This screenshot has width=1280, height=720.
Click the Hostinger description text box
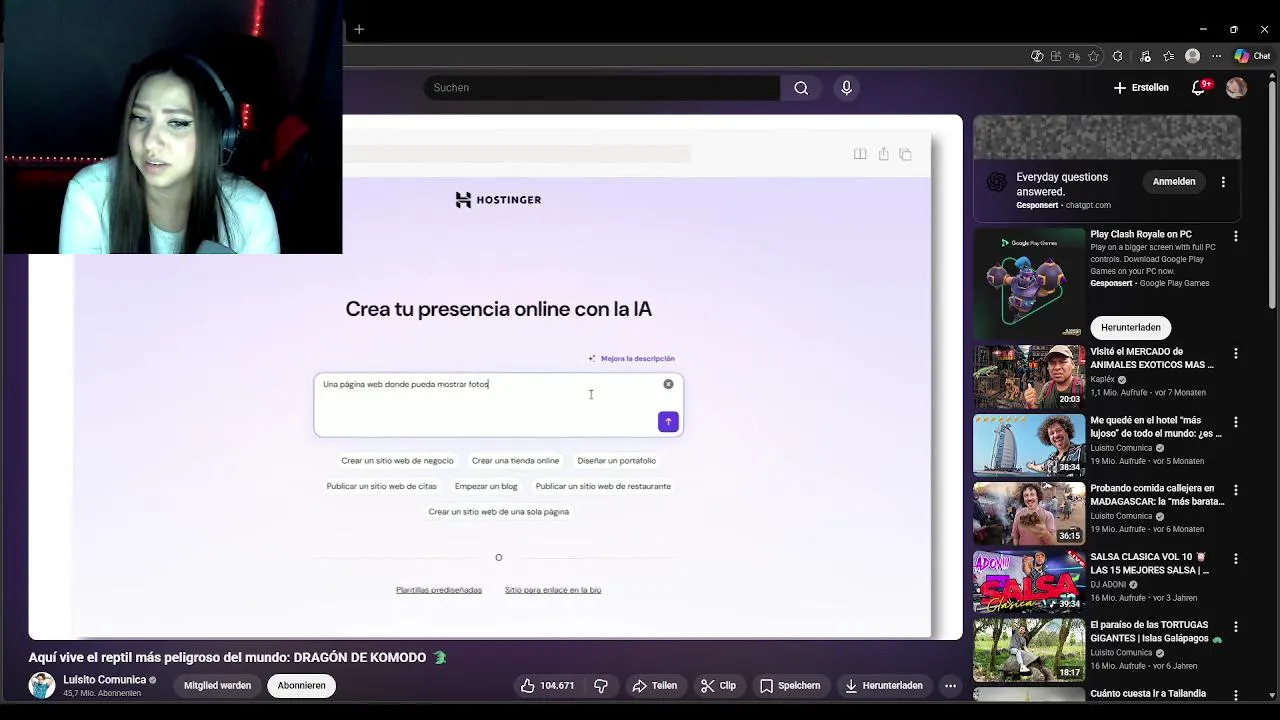[498, 405]
